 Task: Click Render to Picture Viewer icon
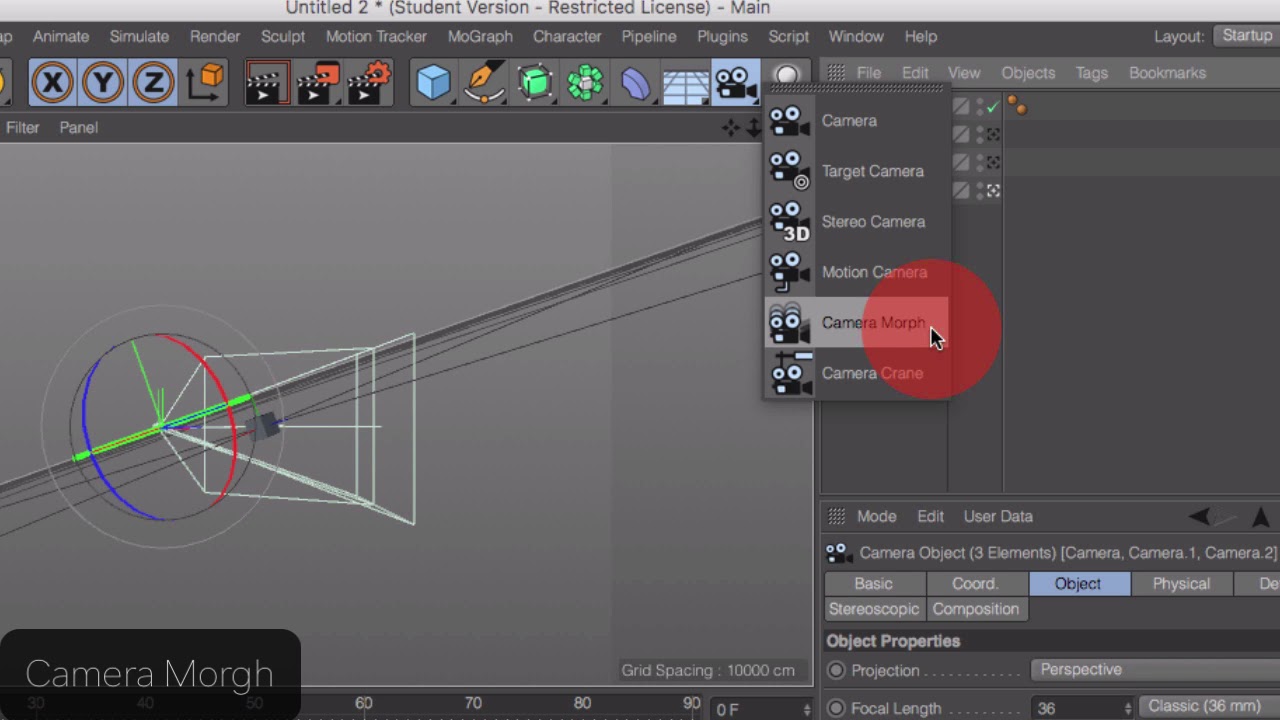click(318, 82)
